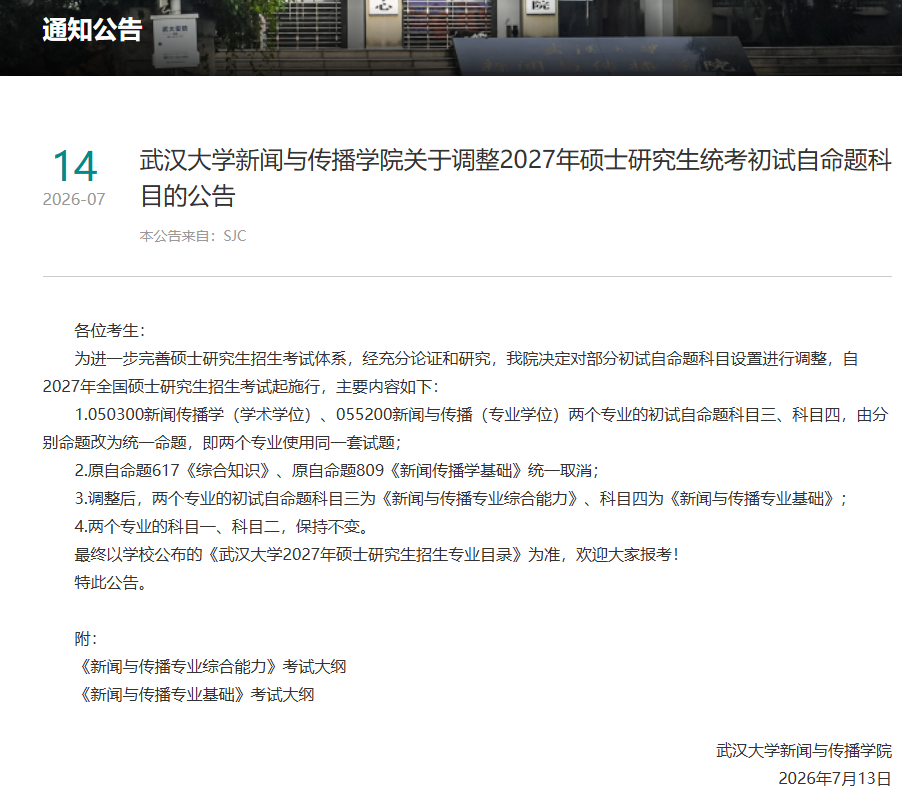Viewport: 902px width, 803px height.
Task: Click item 2 about 原自命题617《综合知识》
Action: coord(337,471)
